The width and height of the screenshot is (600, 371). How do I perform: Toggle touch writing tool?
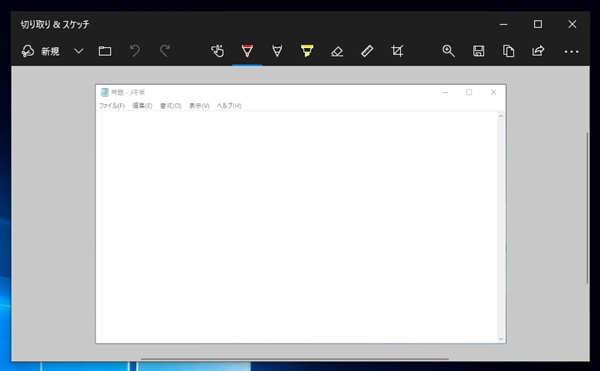[x=217, y=51]
